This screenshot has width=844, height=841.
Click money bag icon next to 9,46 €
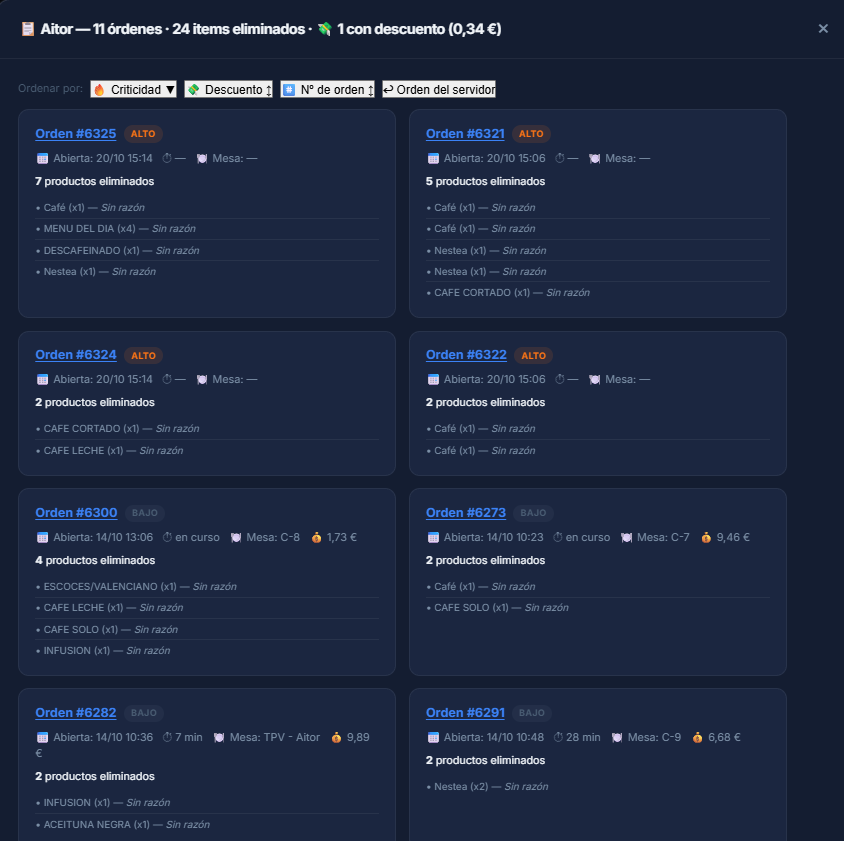pyautogui.click(x=706, y=537)
